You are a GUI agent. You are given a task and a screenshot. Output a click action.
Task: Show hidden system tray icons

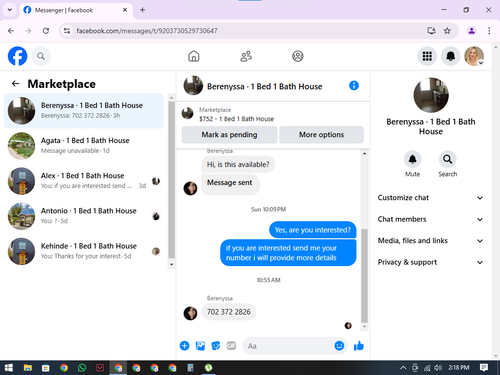coord(403,368)
